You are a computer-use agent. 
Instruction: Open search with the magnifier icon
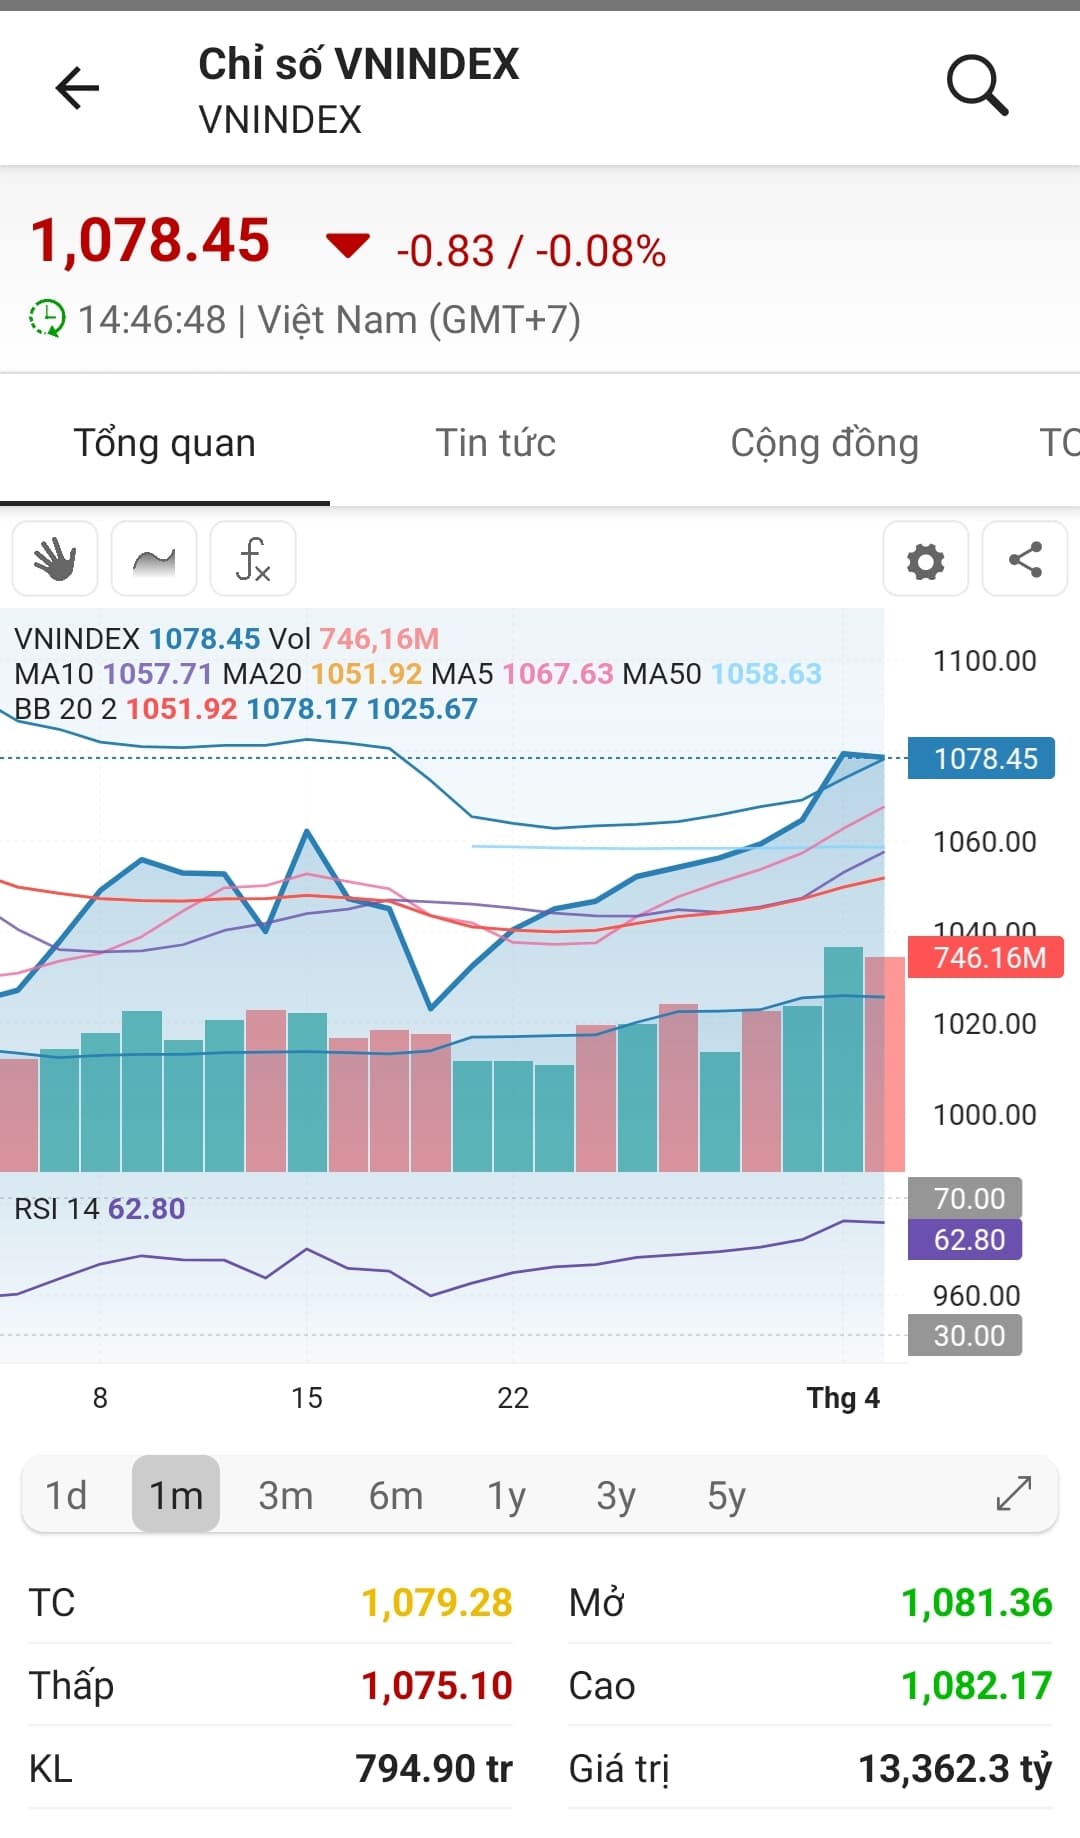tap(977, 86)
